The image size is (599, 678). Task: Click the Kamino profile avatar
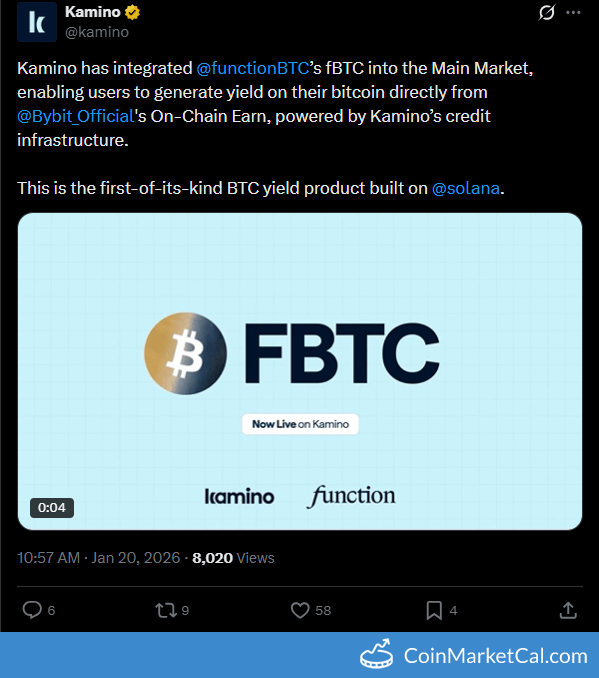(37, 22)
